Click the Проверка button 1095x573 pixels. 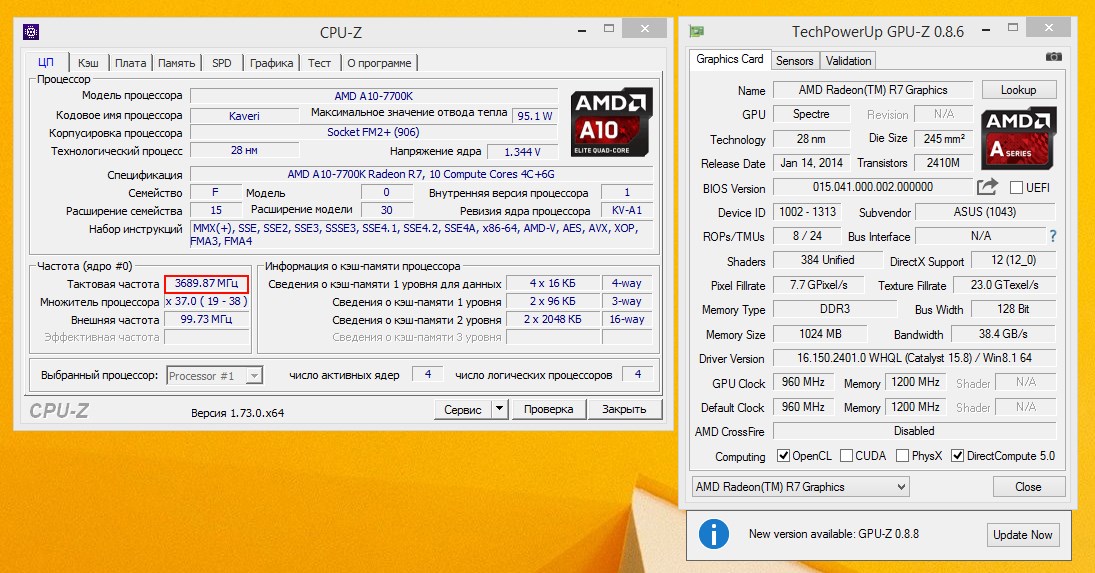pyautogui.click(x=548, y=409)
